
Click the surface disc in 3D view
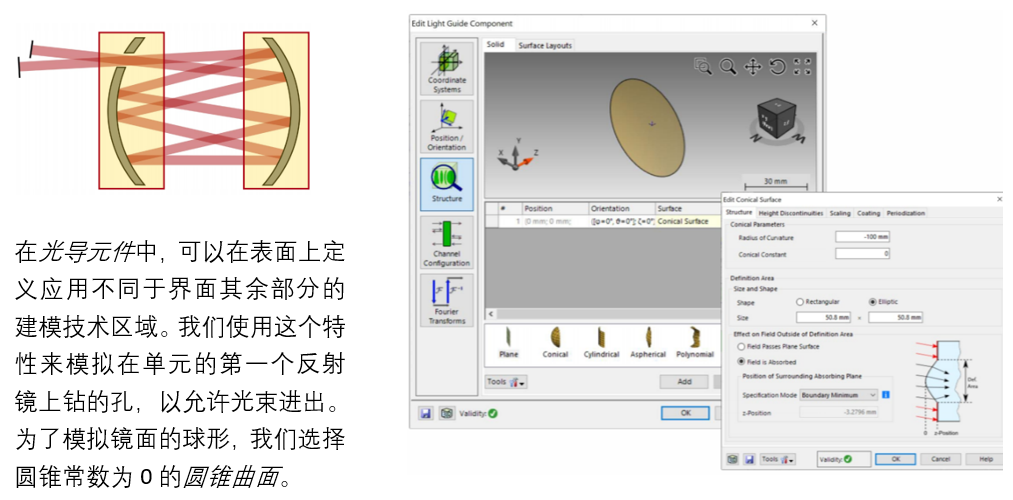tap(647, 126)
